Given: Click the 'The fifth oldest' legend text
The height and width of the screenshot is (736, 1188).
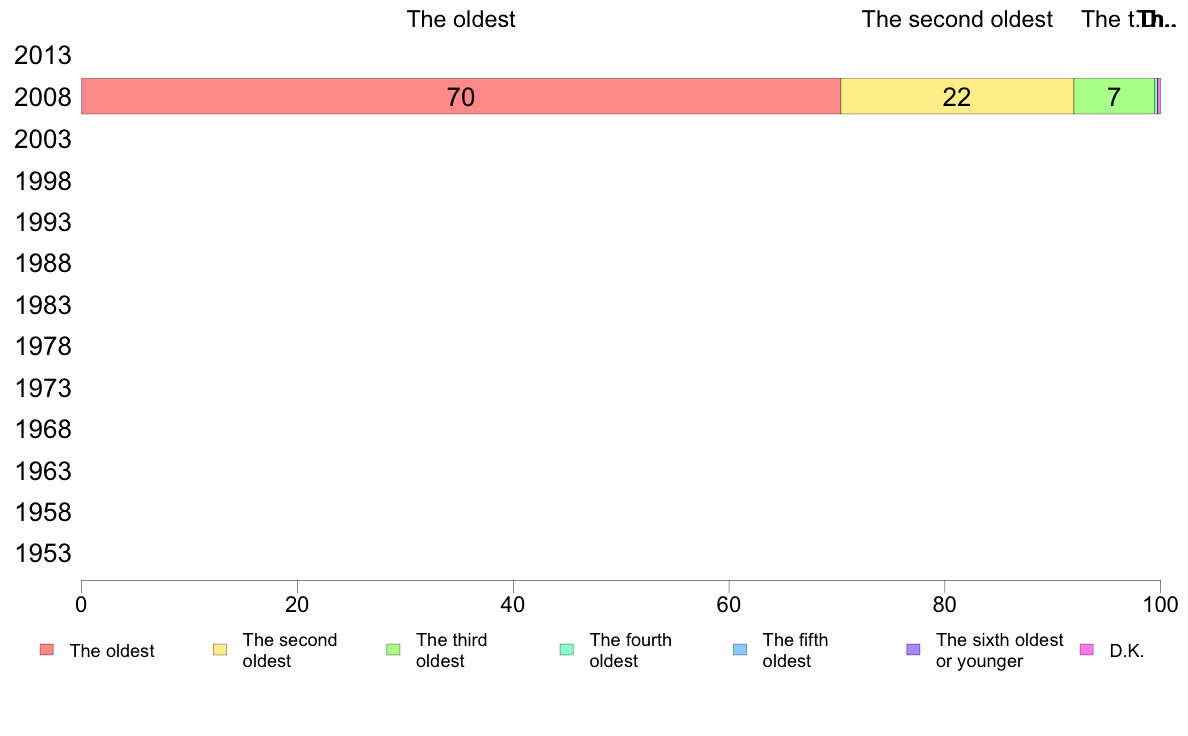Looking at the screenshot, I should pos(795,650).
